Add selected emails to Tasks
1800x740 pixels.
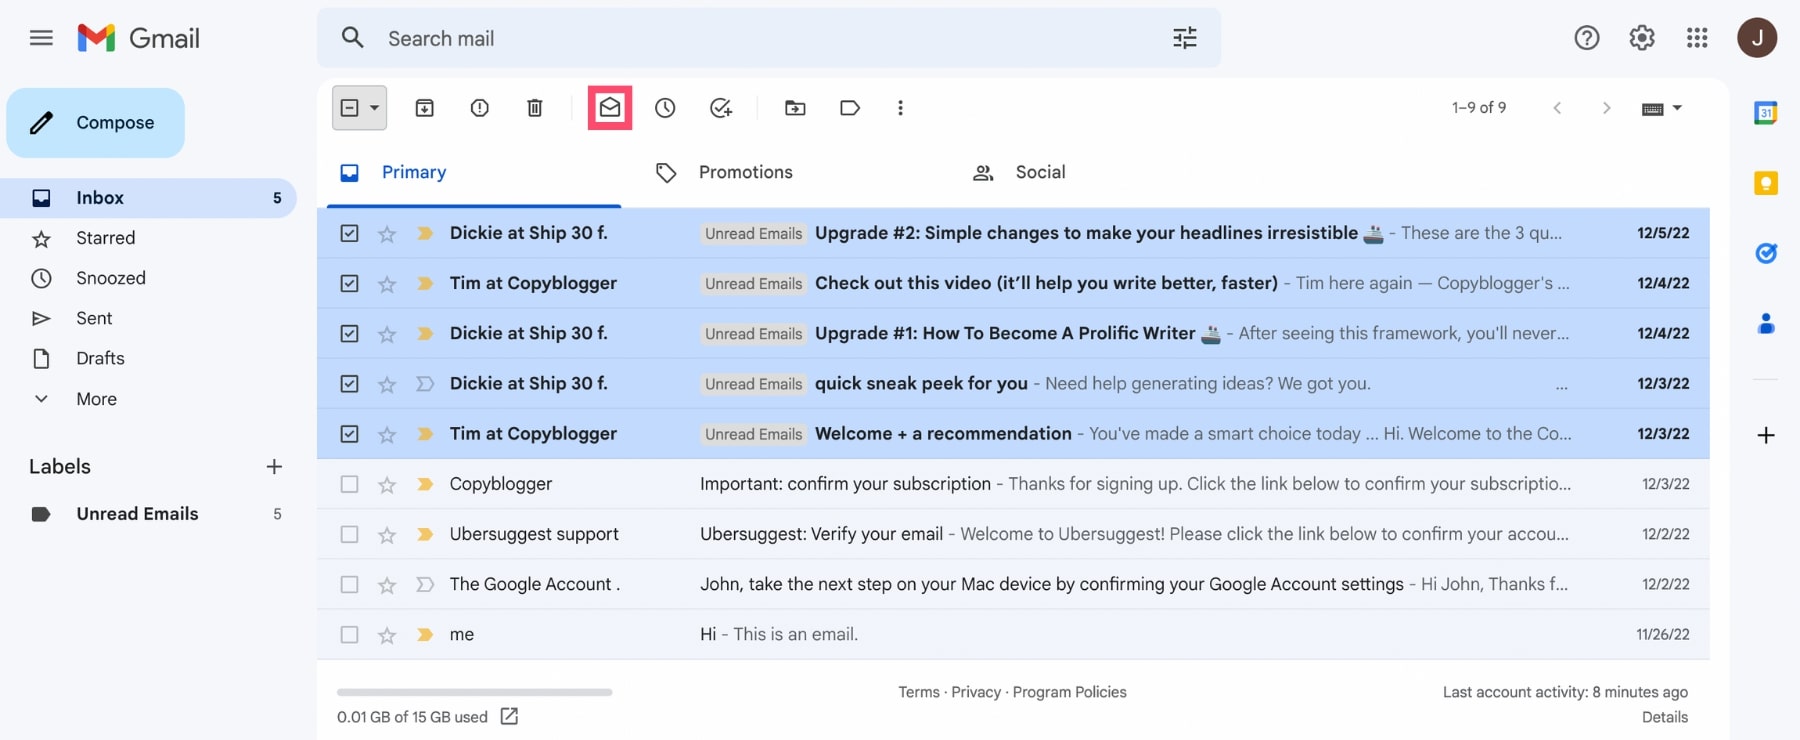point(721,108)
